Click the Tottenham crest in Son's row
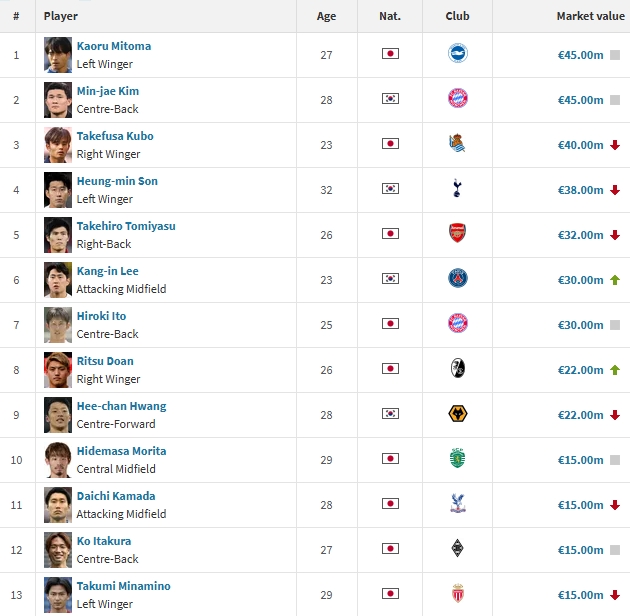 pyautogui.click(x=458, y=189)
